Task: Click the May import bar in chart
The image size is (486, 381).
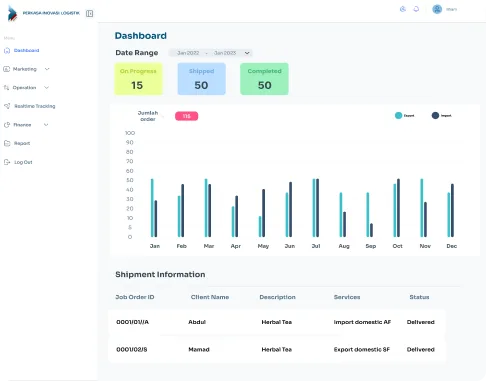Action: click(263, 213)
